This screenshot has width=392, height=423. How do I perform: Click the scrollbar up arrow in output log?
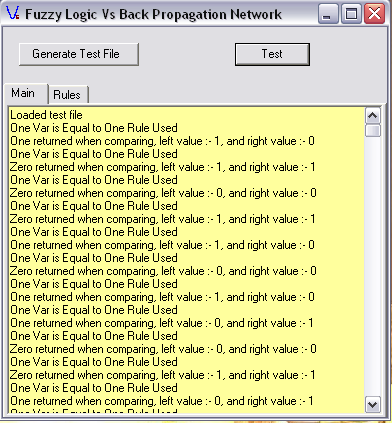372,116
